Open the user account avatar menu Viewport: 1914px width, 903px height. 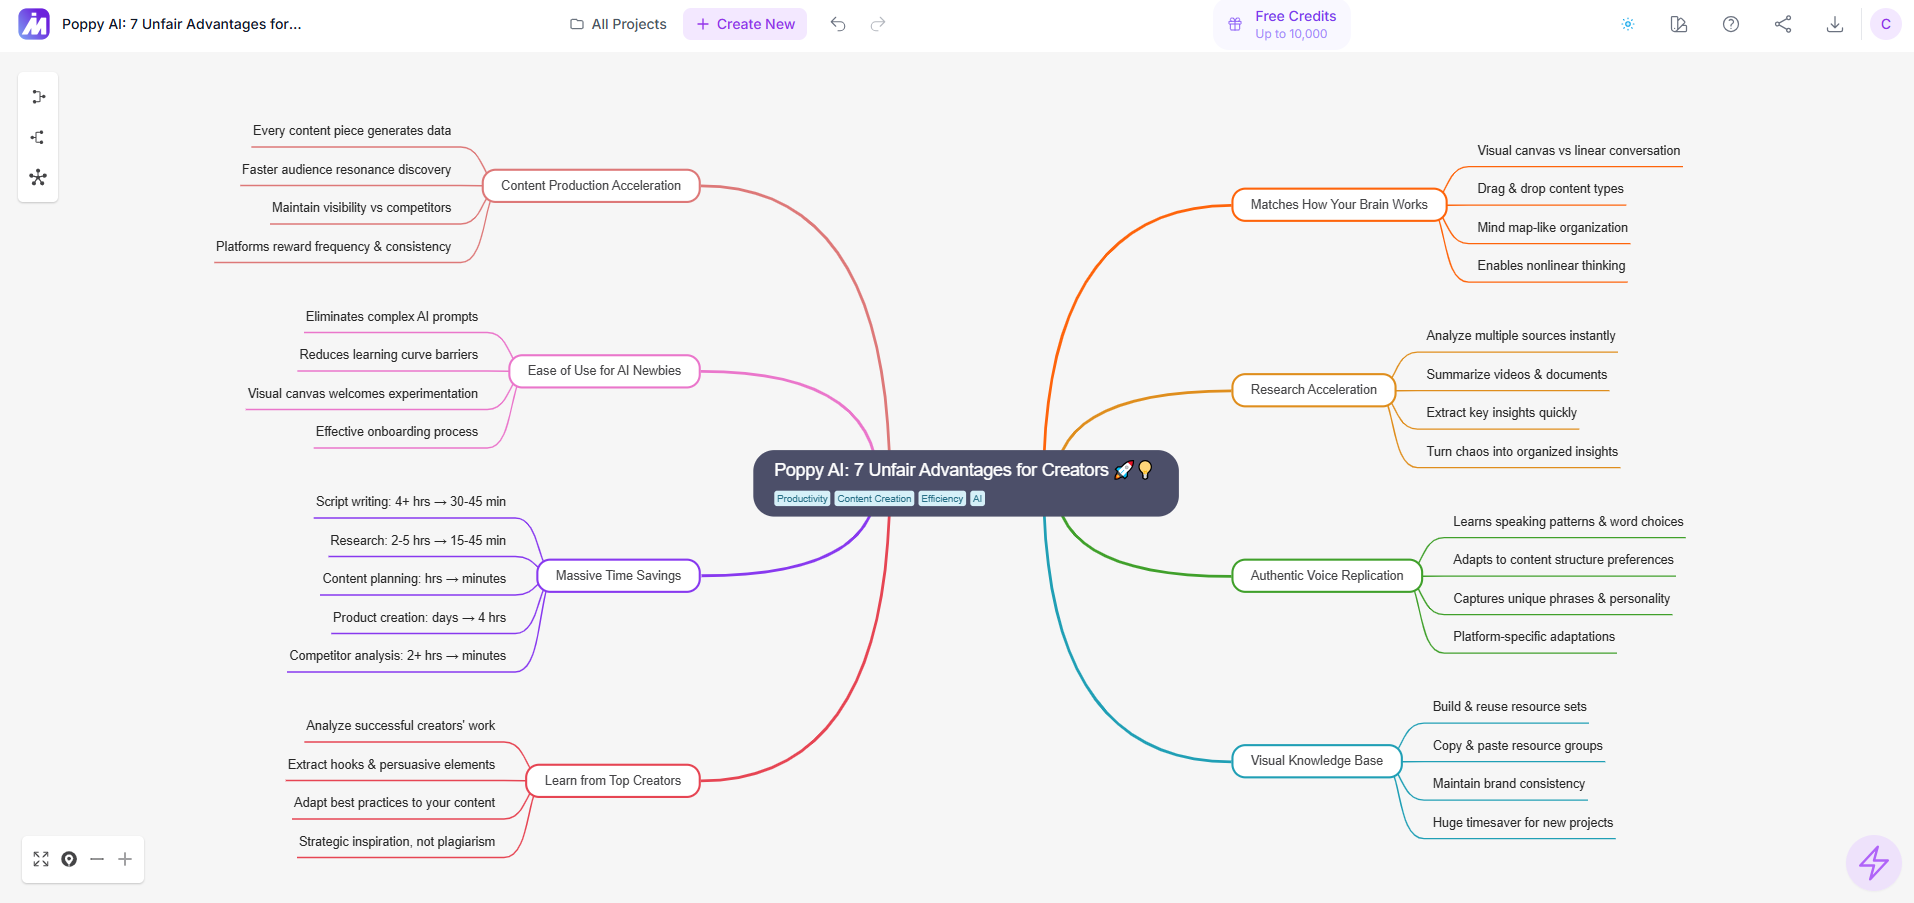coord(1885,24)
